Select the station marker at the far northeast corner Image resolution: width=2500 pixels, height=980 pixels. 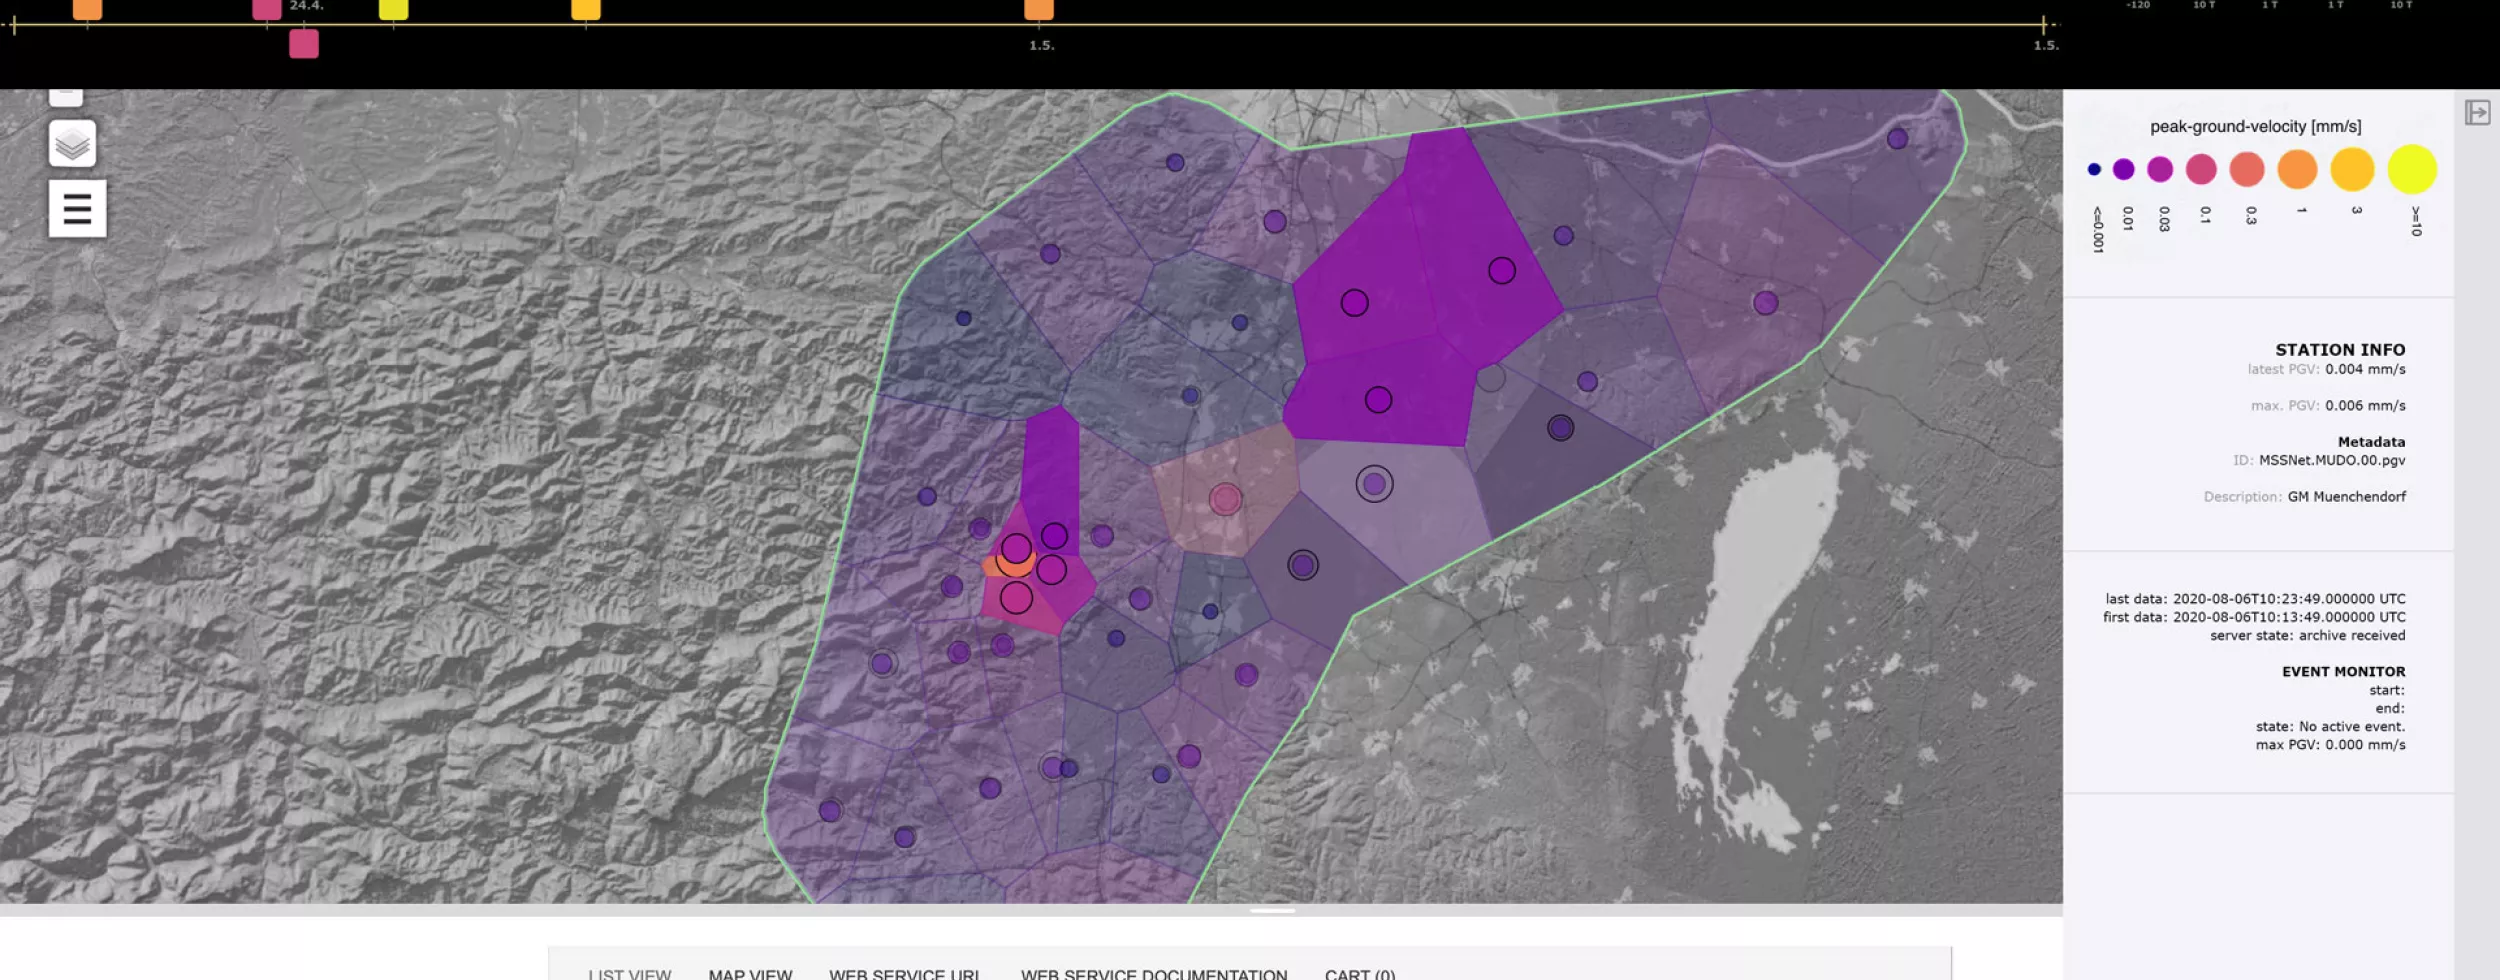click(x=1897, y=139)
